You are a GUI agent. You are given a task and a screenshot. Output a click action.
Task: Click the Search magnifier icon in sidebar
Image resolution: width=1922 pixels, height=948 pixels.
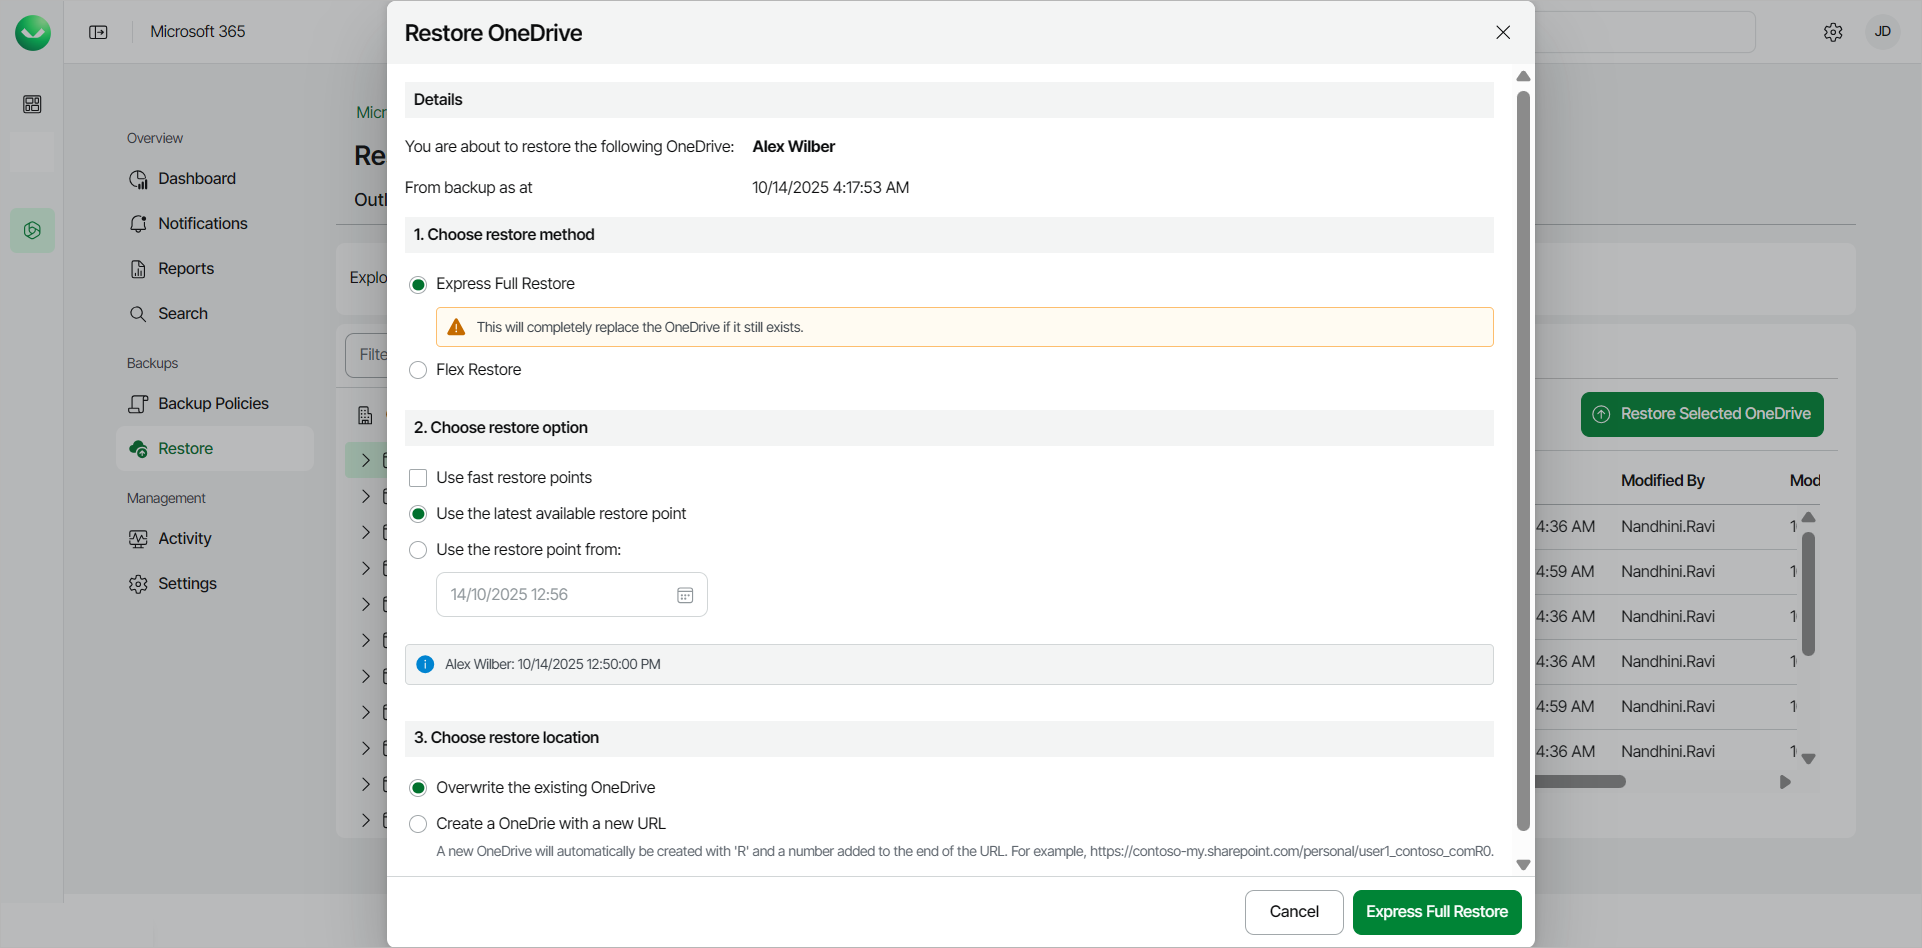[x=138, y=314]
